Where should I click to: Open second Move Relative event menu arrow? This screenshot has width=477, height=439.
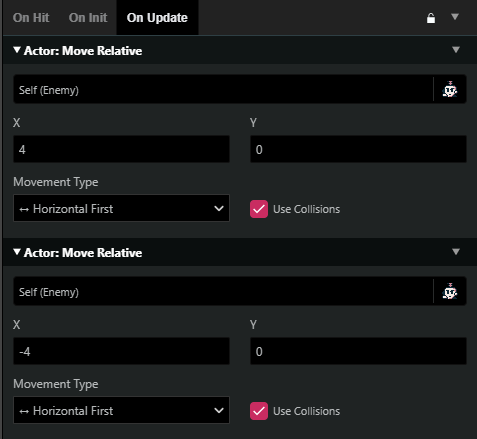coord(456,252)
